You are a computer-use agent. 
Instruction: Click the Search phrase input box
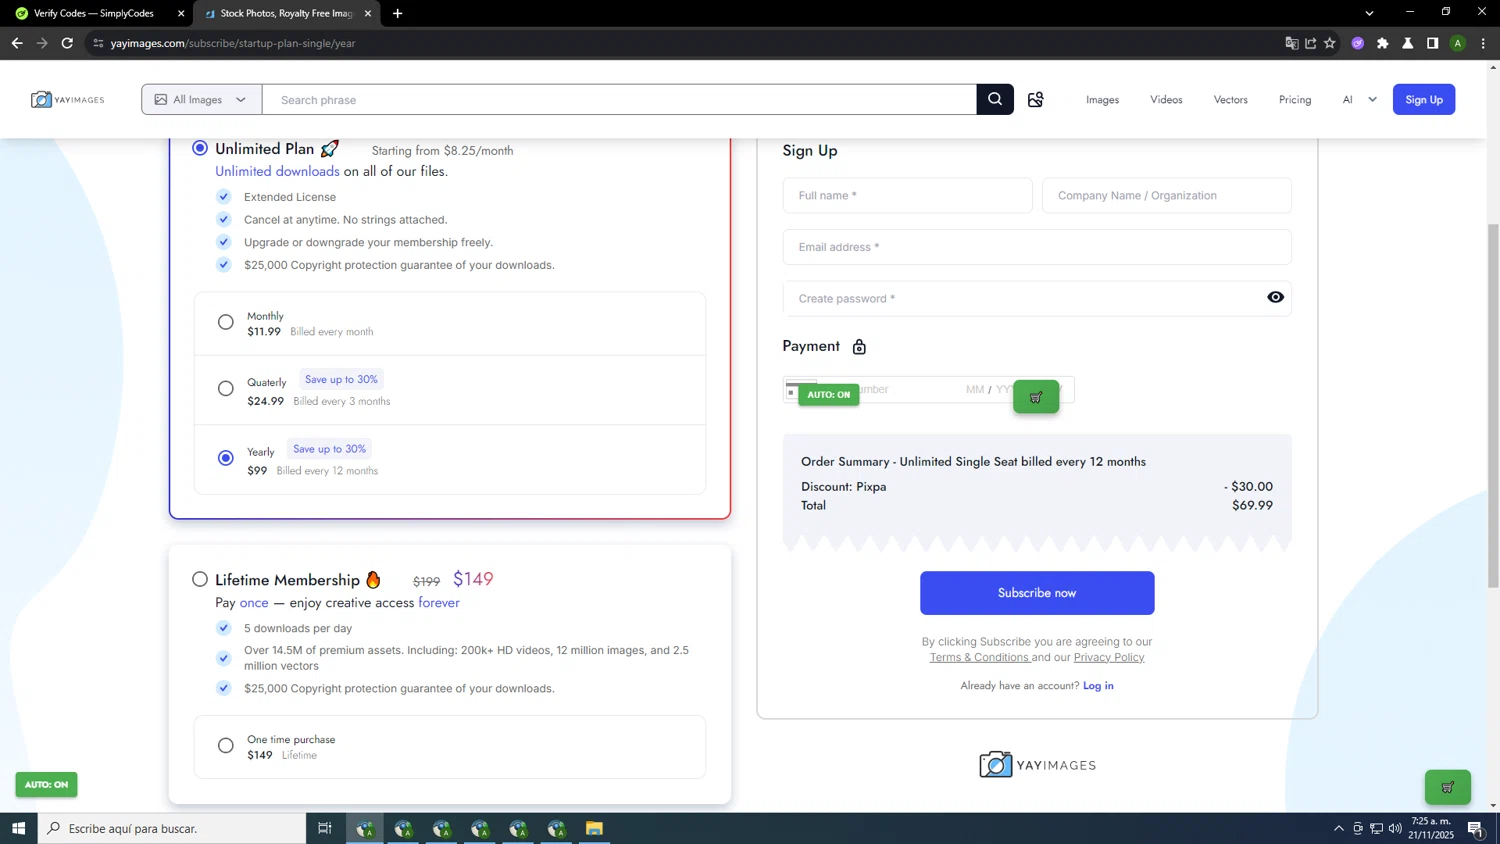coord(619,99)
